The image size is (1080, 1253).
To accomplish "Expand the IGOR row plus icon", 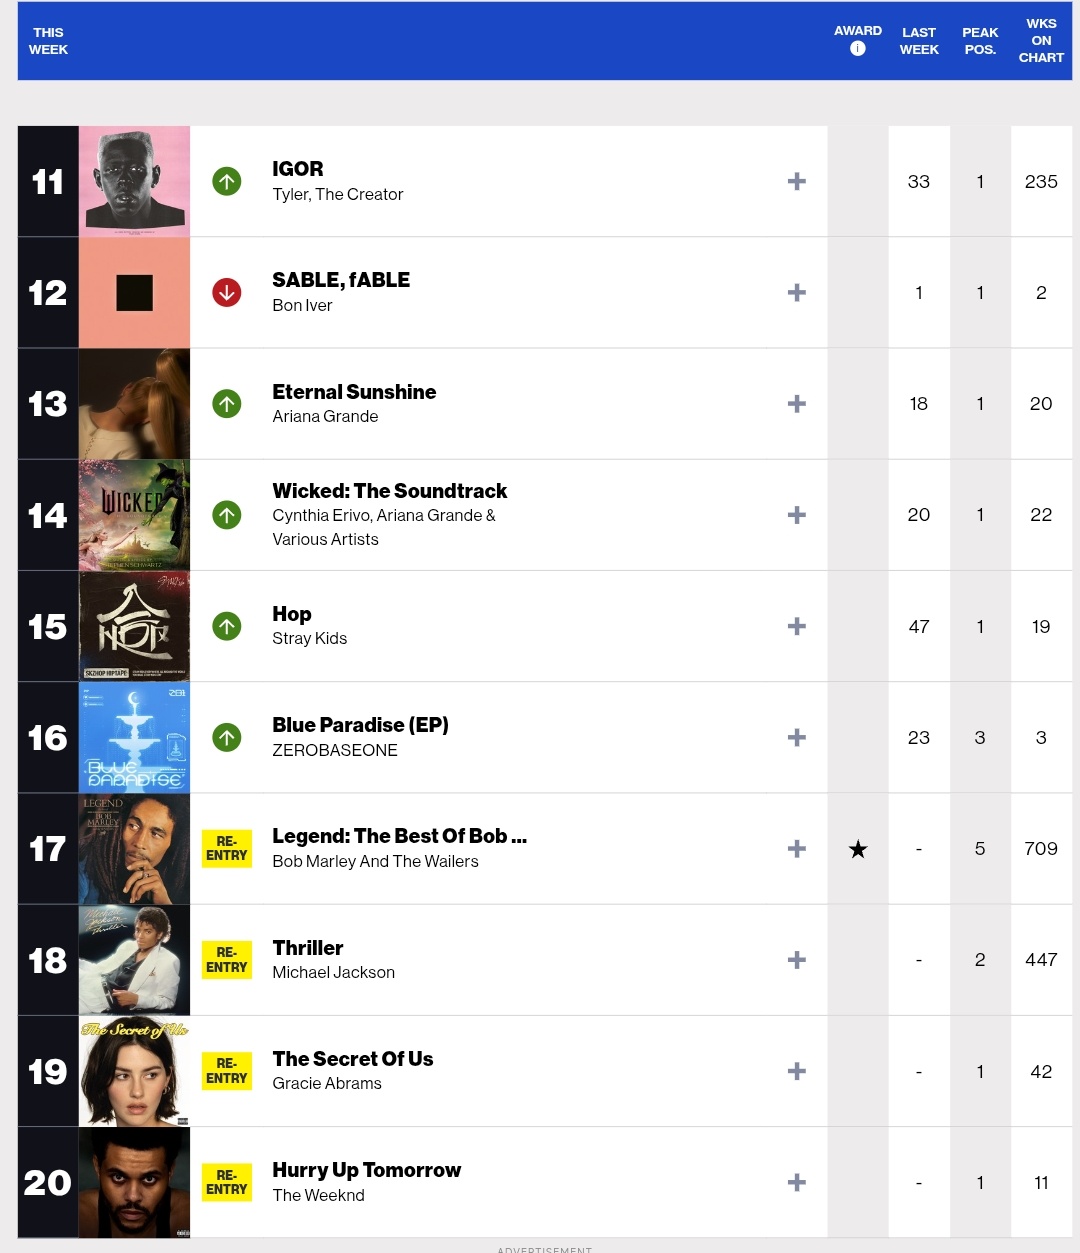I will [x=796, y=181].
